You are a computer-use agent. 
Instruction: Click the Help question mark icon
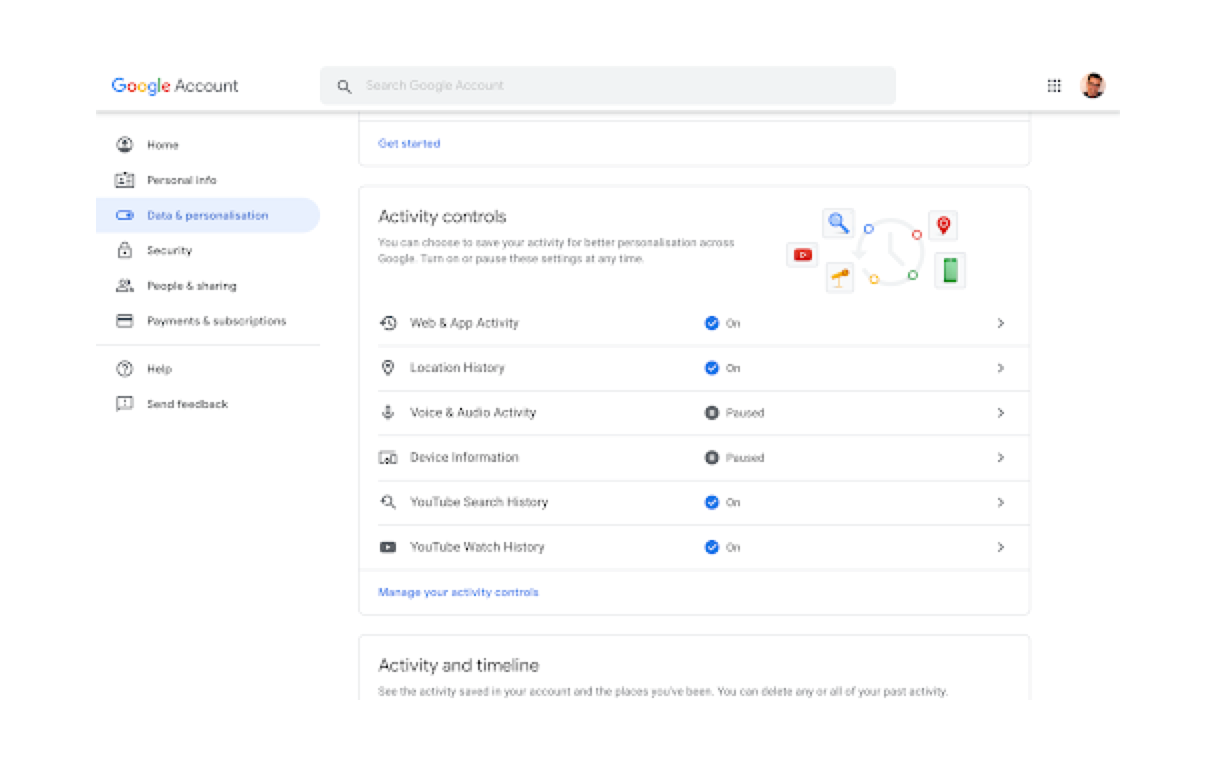tap(125, 369)
